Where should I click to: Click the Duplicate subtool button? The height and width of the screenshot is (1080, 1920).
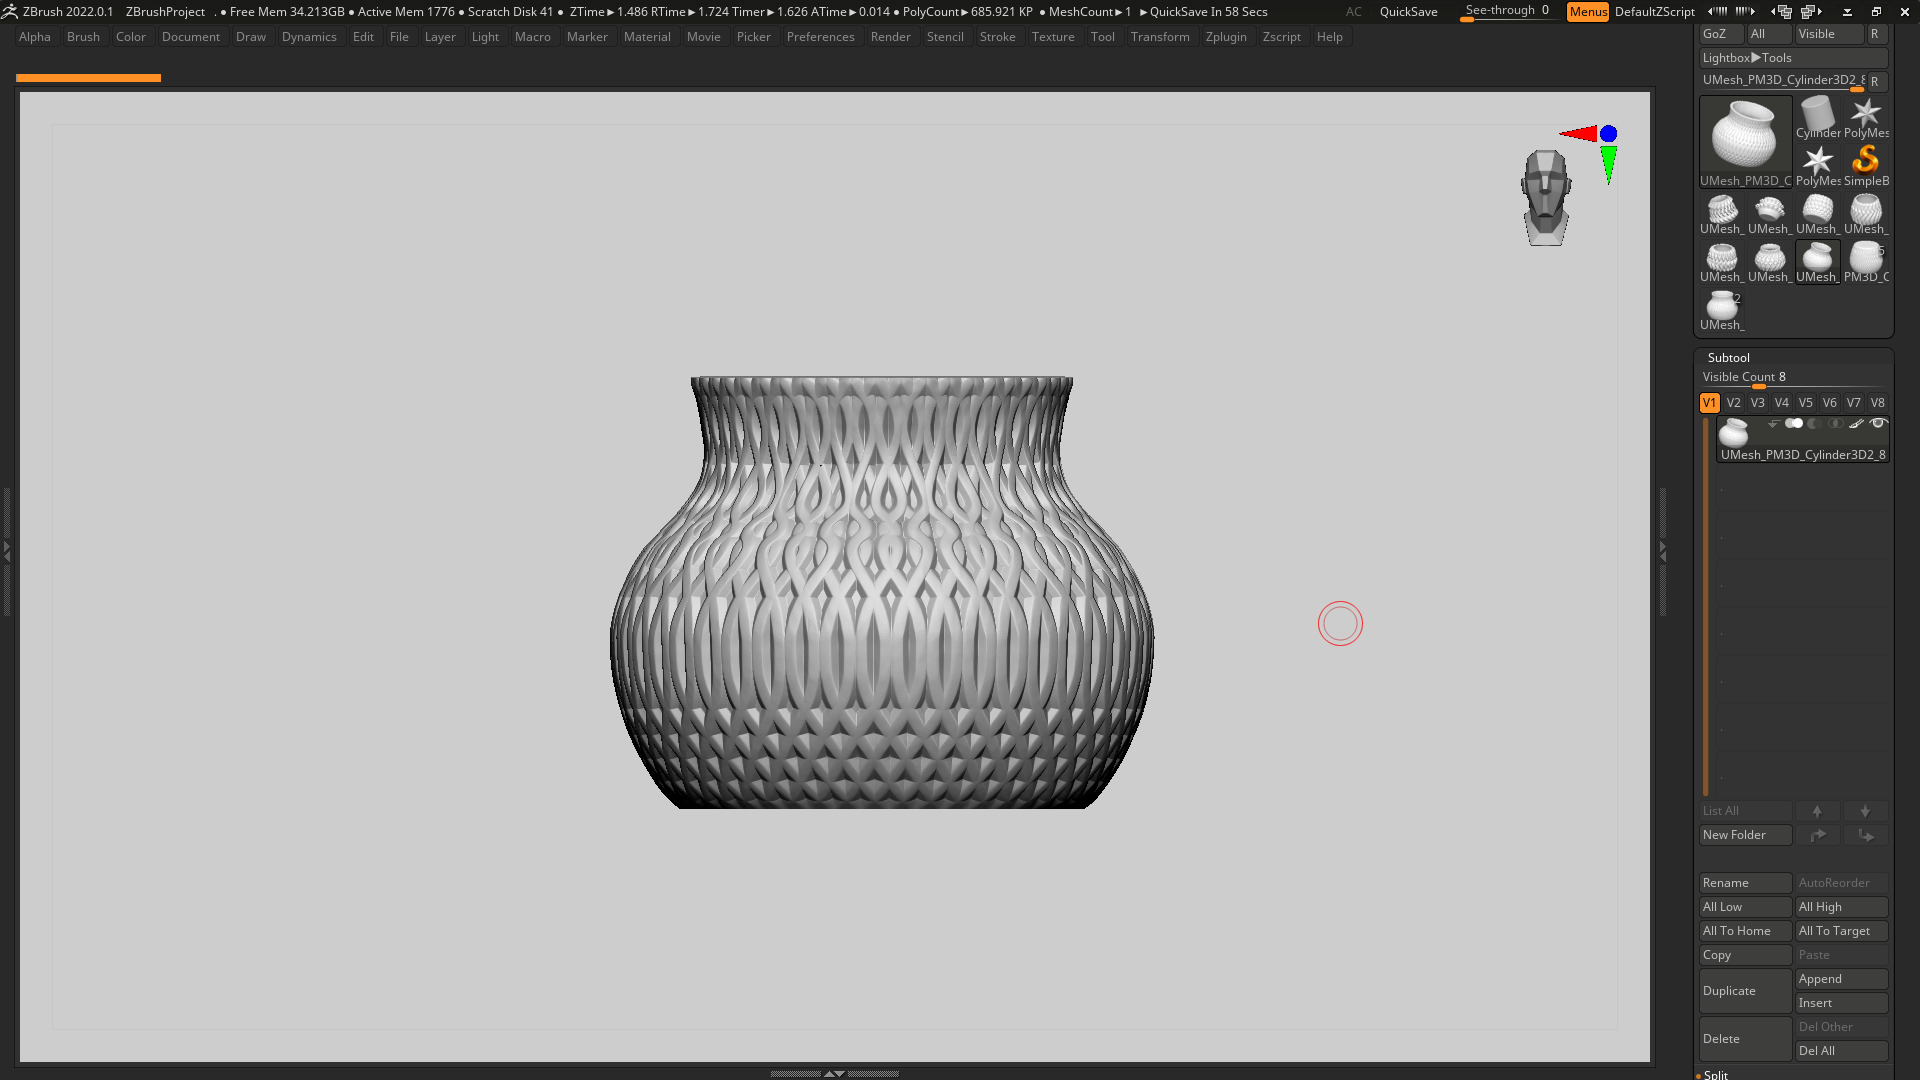[x=1745, y=991]
